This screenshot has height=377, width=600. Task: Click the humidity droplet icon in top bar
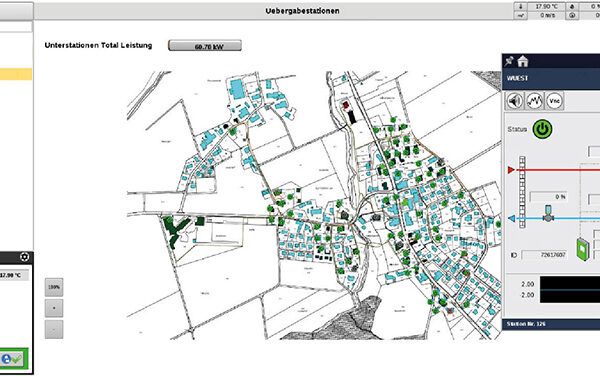pyautogui.click(x=572, y=7)
